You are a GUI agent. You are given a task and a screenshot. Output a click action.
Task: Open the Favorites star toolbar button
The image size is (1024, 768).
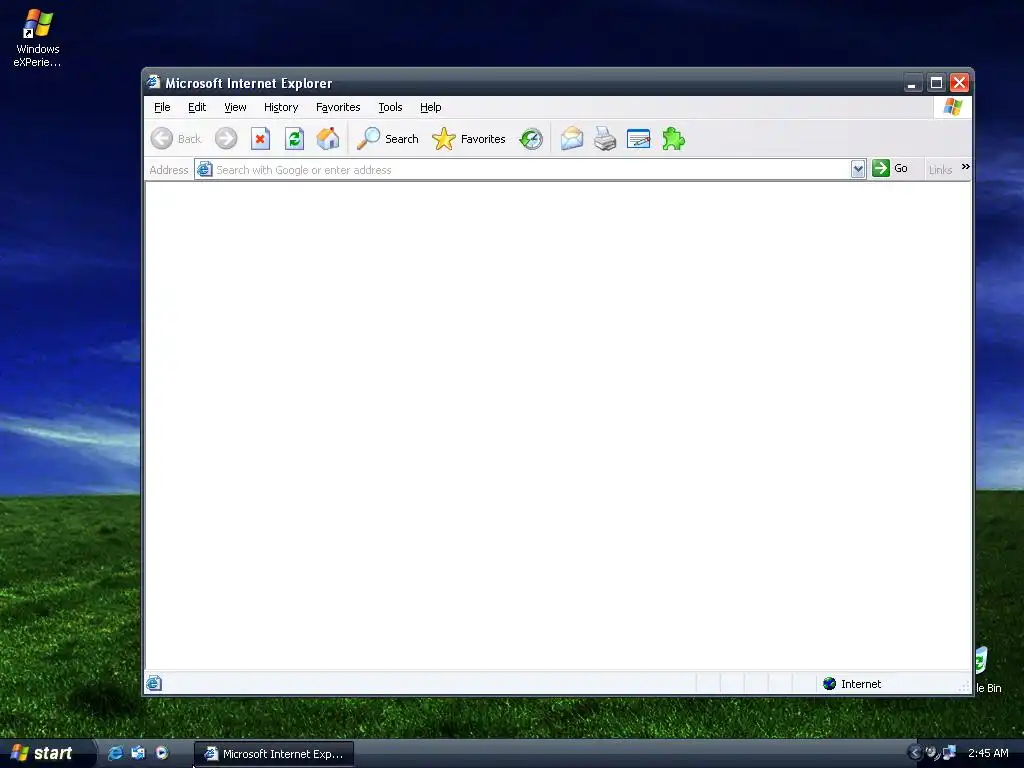click(468, 138)
